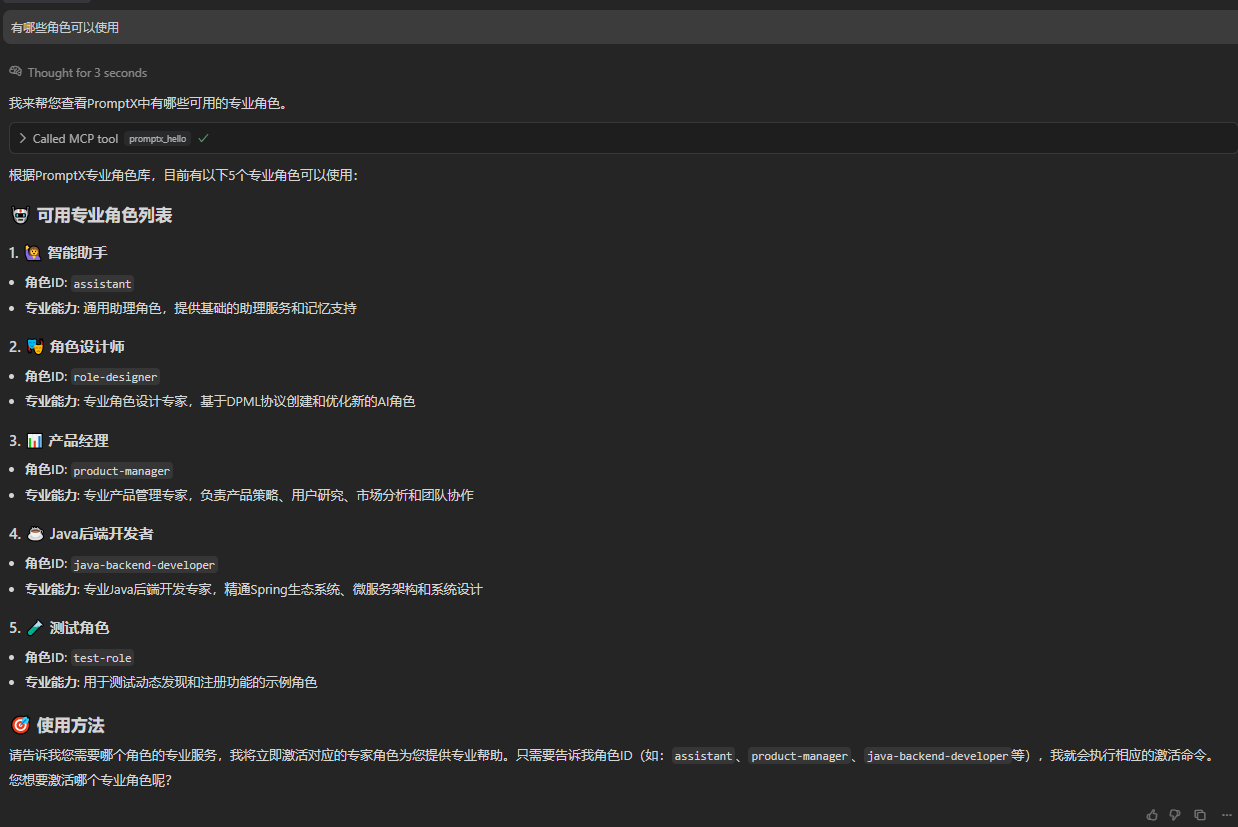Click the thought icon beside Thought for 3 seconds
1238x827 pixels.
tap(14, 72)
